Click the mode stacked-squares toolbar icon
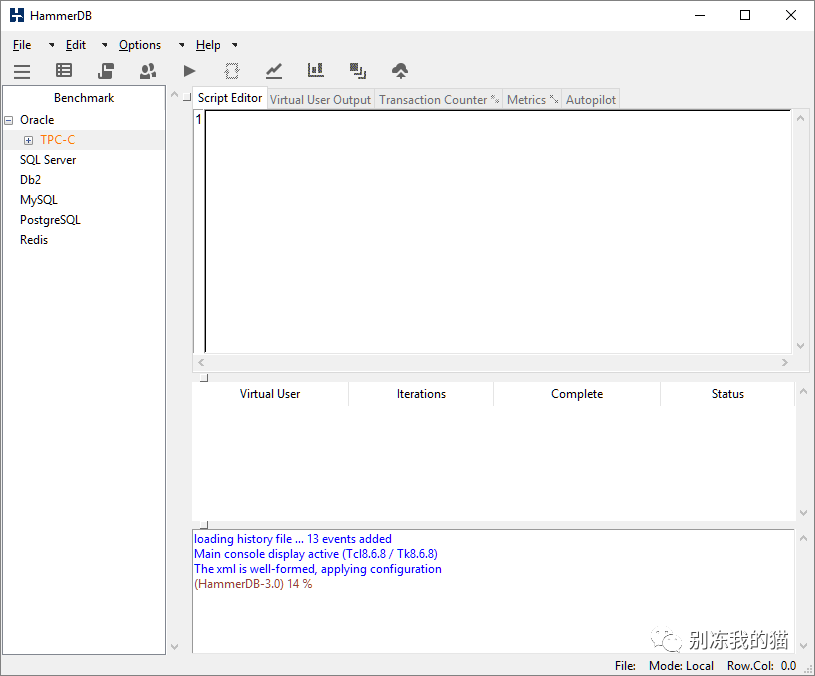This screenshot has height=676, width=815. pyautogui.click(x=358, y=71)
